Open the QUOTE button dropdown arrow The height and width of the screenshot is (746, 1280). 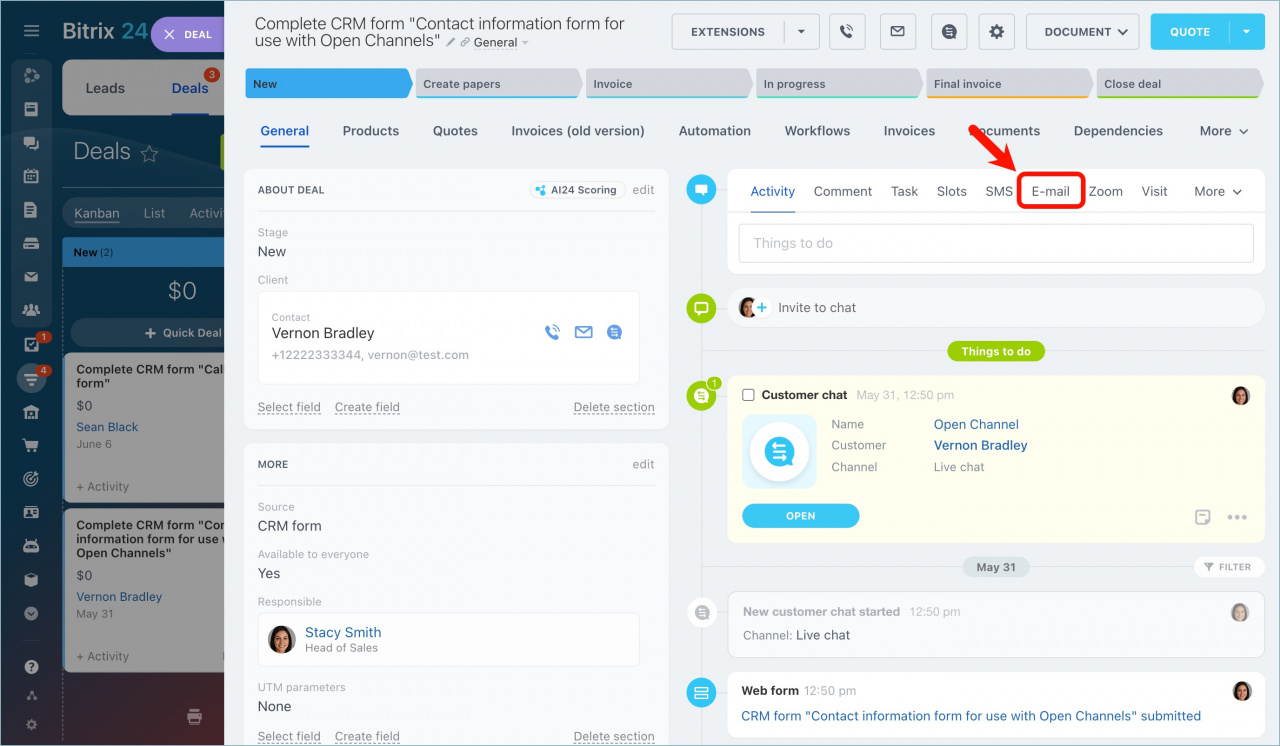pos(1246,32)
